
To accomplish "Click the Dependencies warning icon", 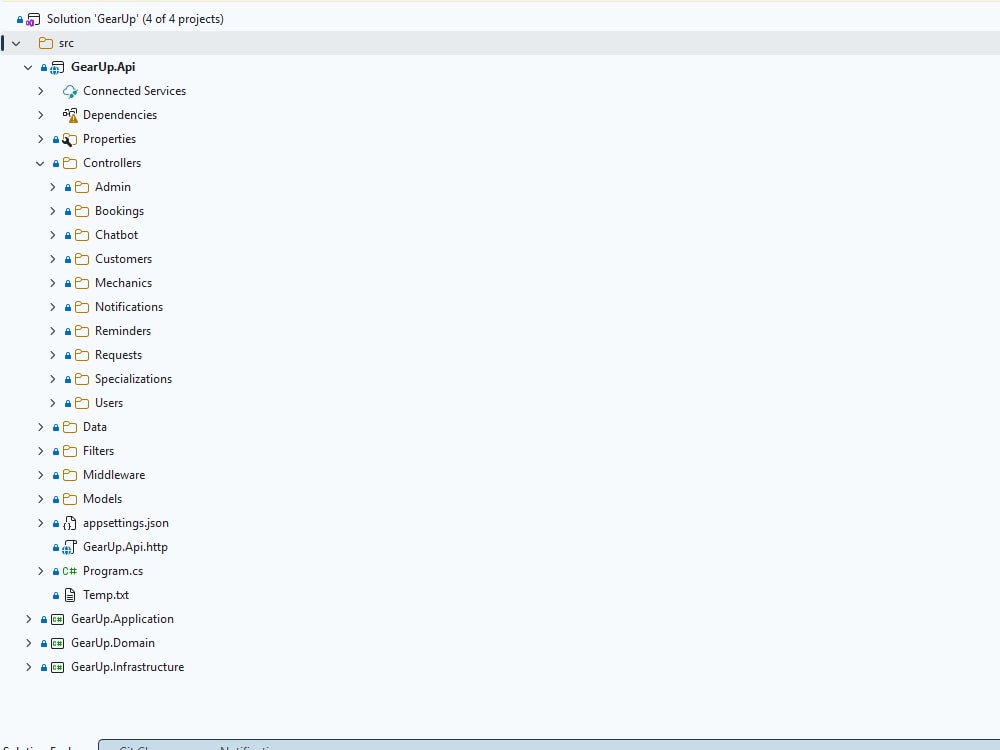I will pos(70,115).
